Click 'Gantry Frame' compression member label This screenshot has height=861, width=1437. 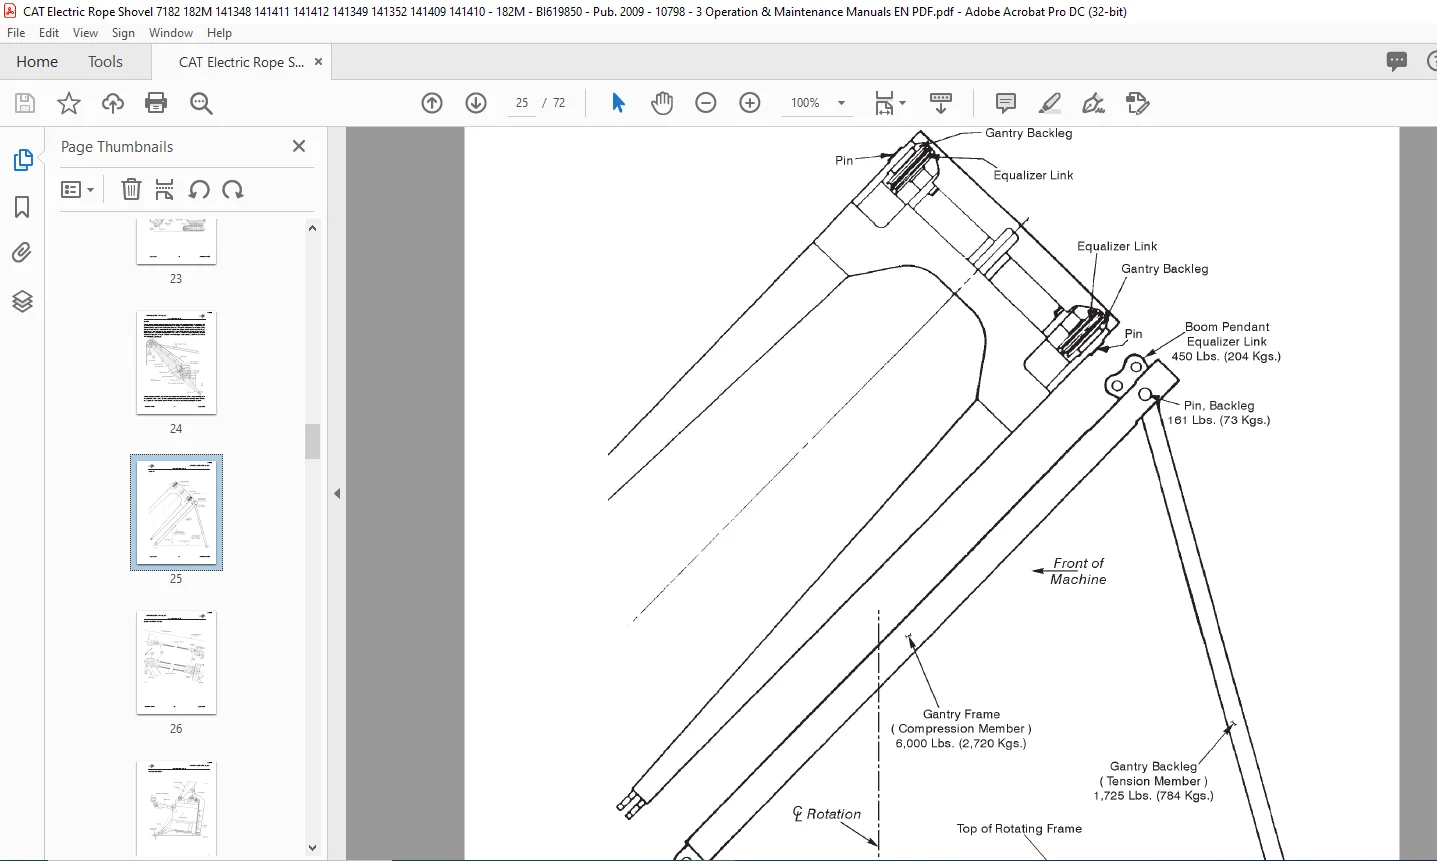tap(961, 714)
